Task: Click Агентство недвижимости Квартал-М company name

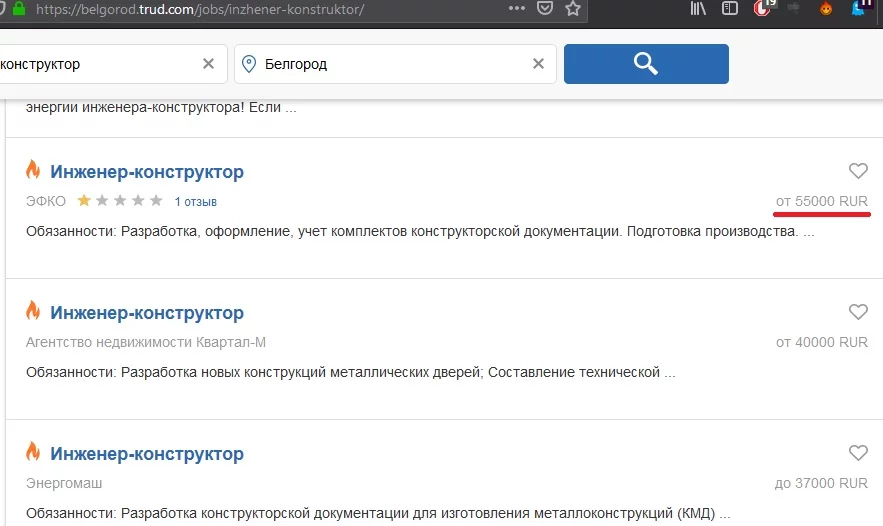Action: pyautogui.click(x=146, y=342)
